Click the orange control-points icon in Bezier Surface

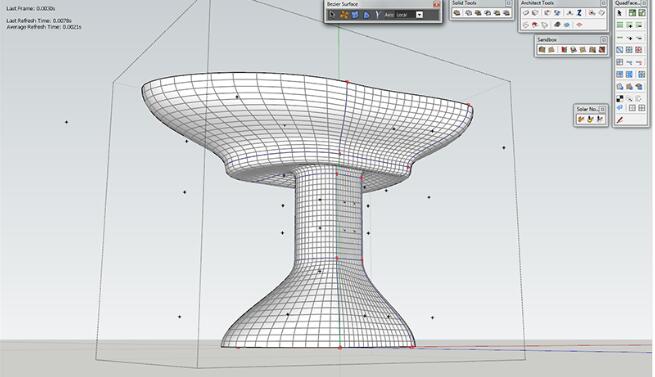click(x=344, y=15)
